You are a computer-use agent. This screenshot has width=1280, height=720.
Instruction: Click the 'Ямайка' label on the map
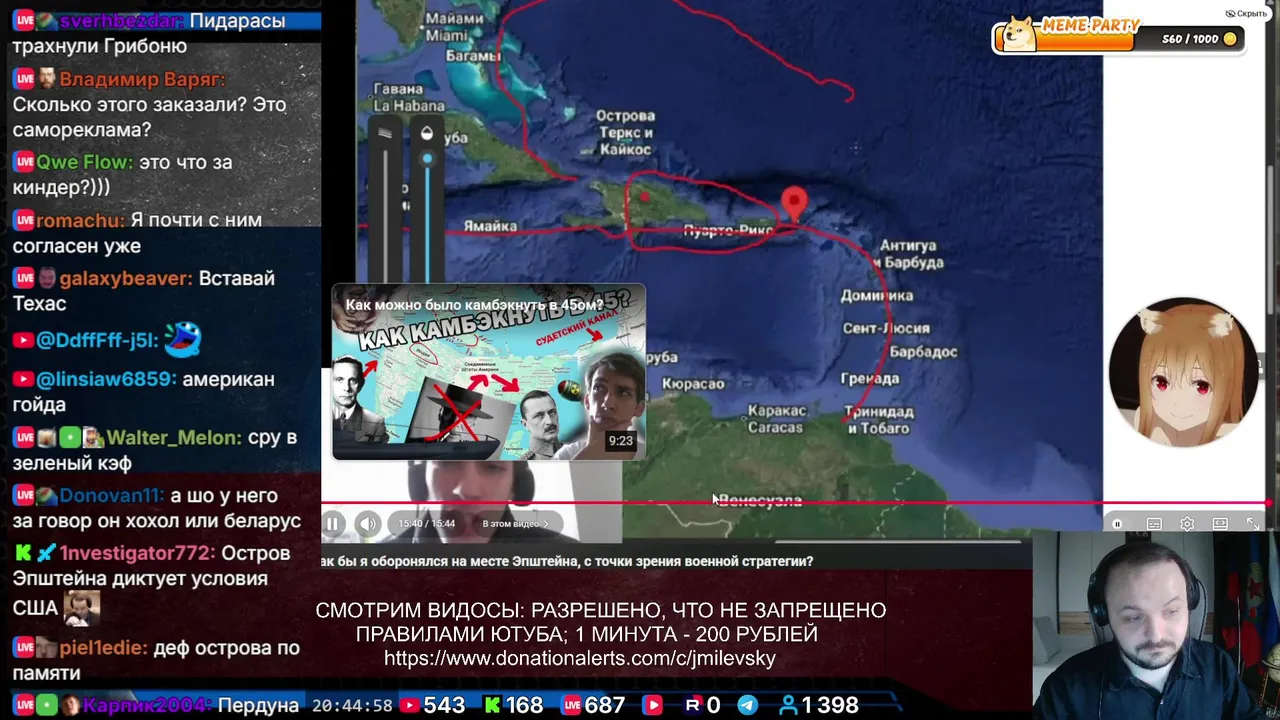pyautogui.click(x=490, y=227)
